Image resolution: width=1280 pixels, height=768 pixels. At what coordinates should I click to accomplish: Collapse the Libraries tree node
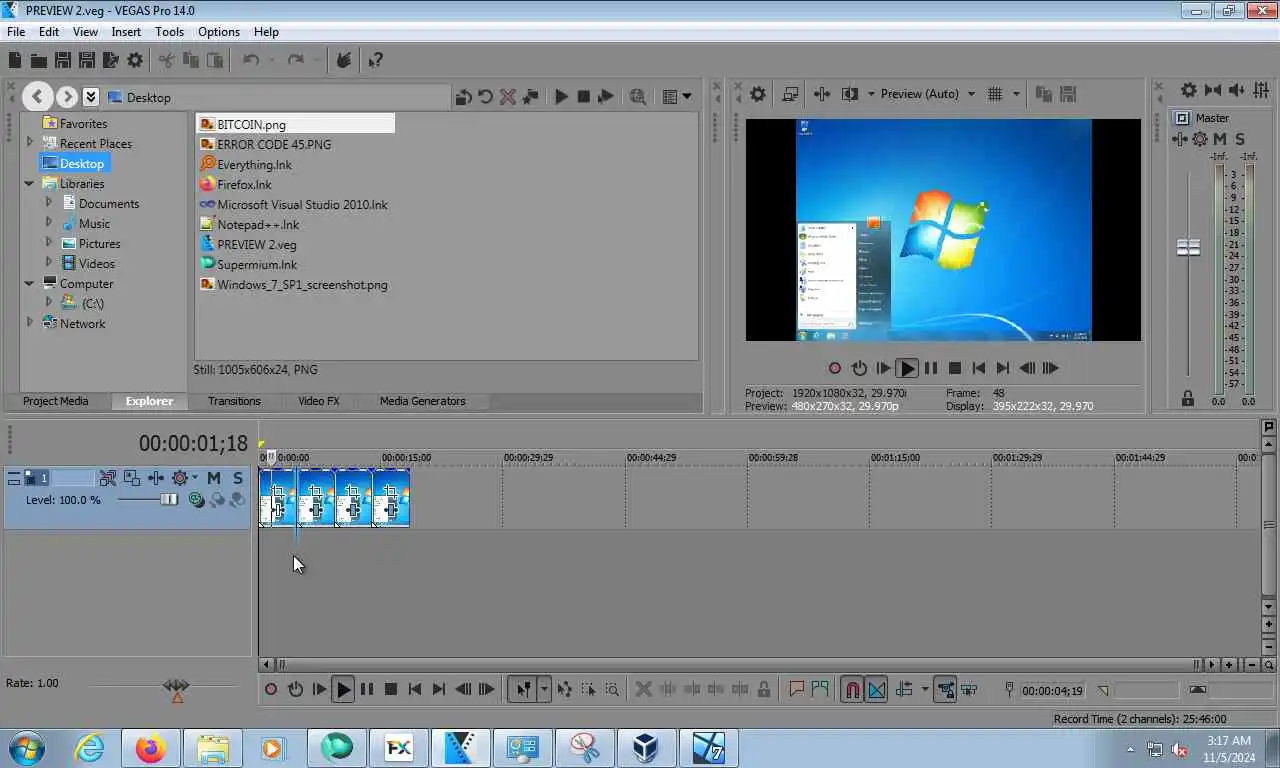click(30, 183)
